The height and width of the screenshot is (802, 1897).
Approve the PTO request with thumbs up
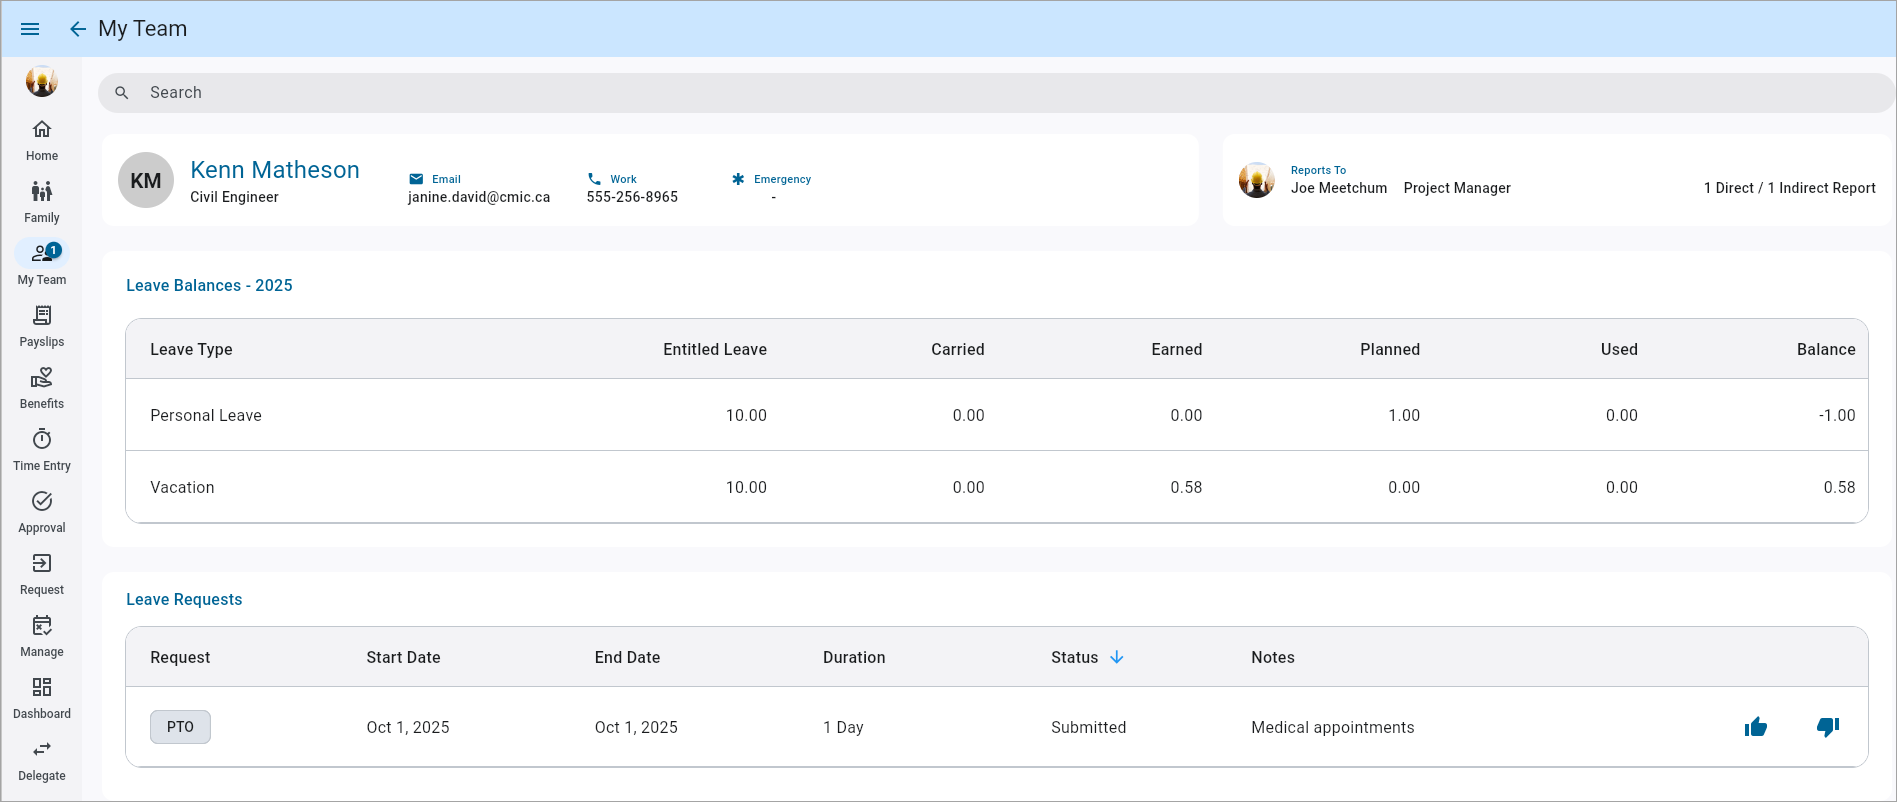1755,727
